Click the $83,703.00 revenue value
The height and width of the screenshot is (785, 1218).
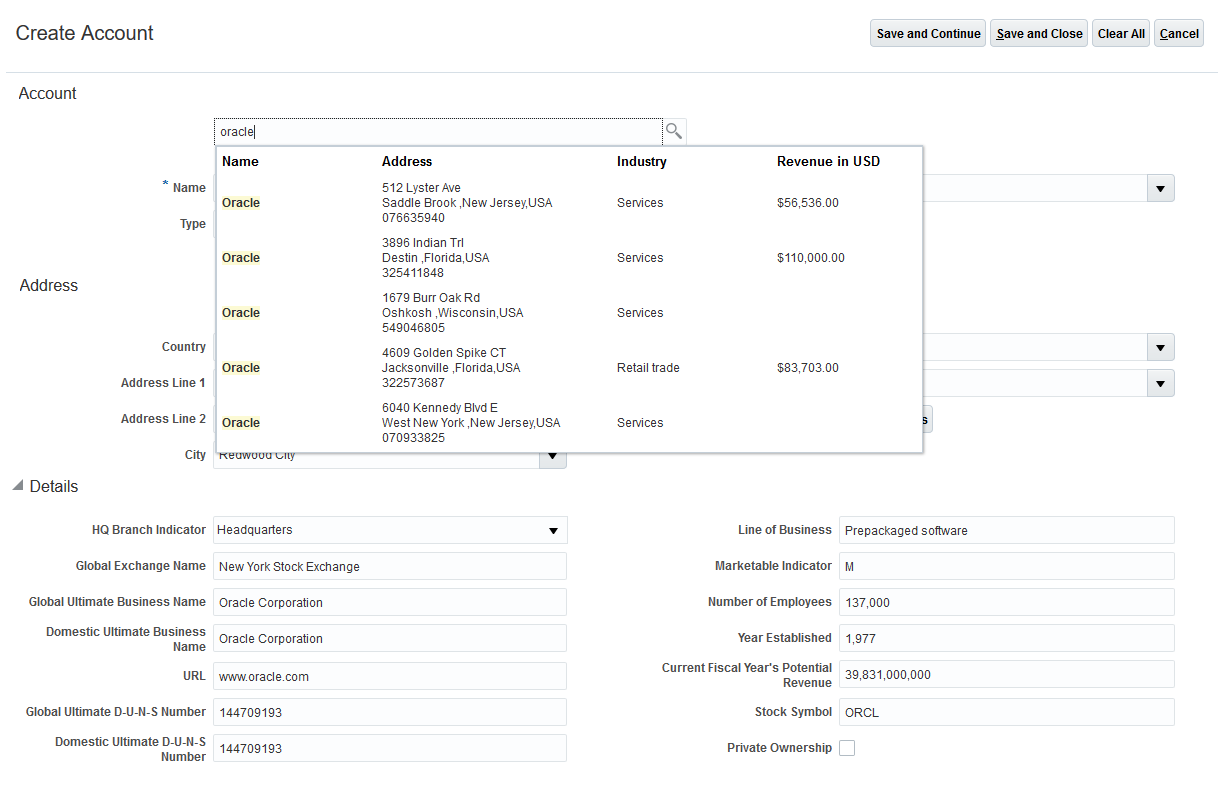point(808,368)
